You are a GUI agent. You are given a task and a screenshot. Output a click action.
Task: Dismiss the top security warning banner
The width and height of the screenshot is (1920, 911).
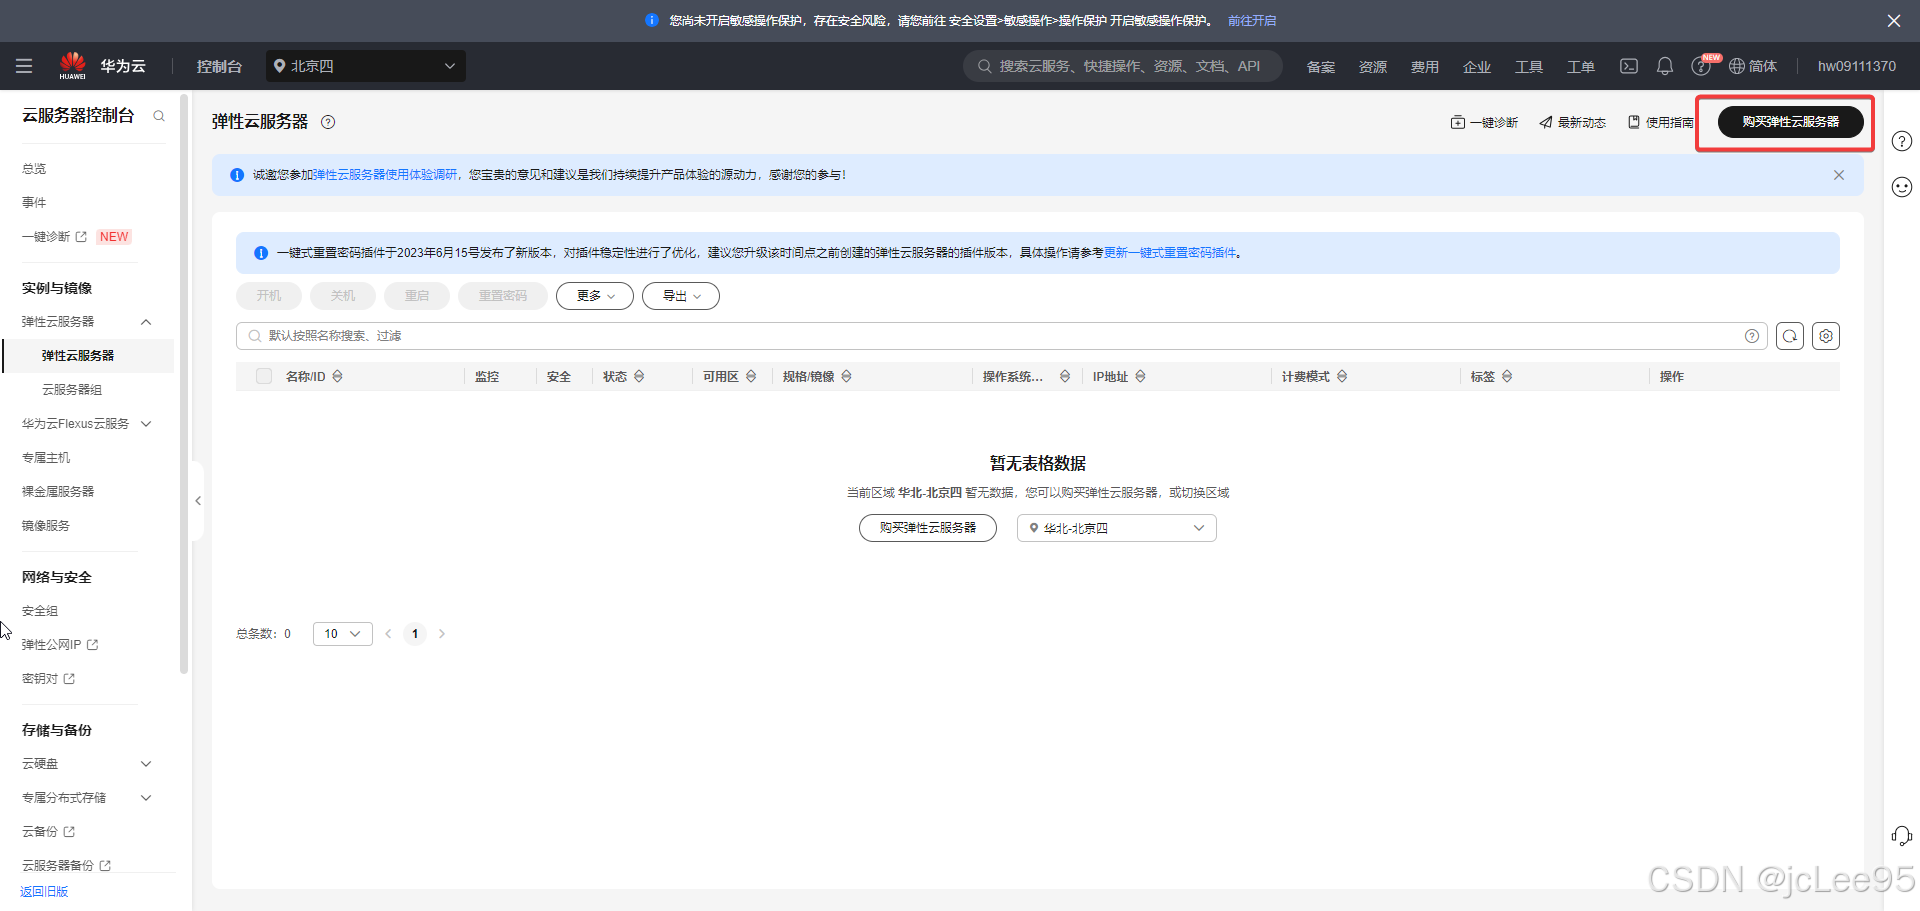point(1894,20)
